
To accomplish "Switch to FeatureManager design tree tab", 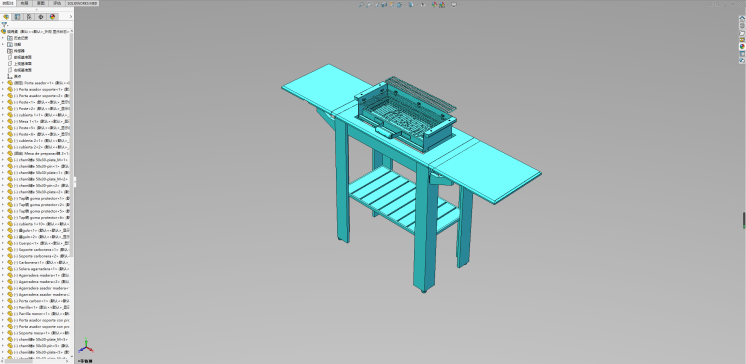I will pyautogui.click(x=6, y=17).
